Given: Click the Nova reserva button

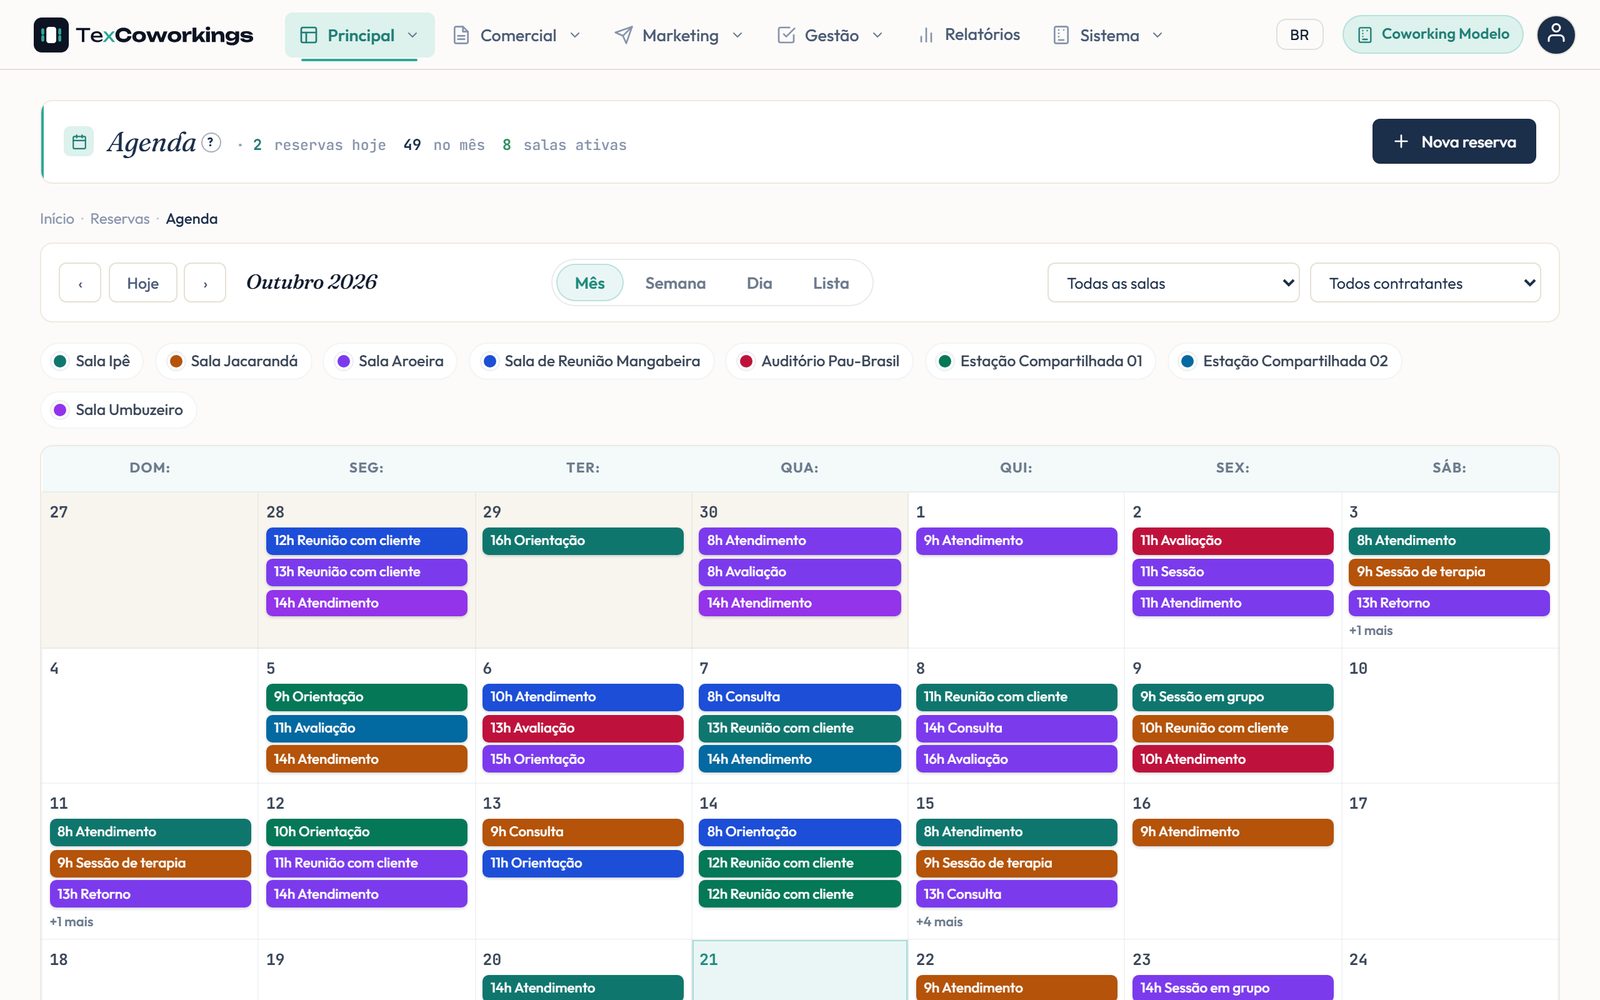Looking at the screenshot, I should coord(1454,142).
